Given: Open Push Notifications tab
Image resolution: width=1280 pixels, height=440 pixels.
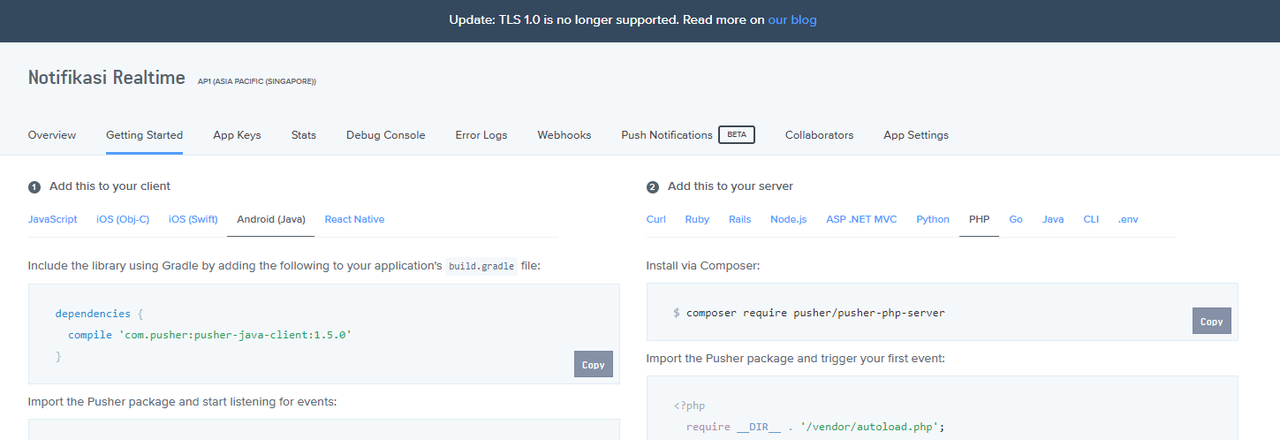Looking at the screenshot, I should click(x=667, y=135).
